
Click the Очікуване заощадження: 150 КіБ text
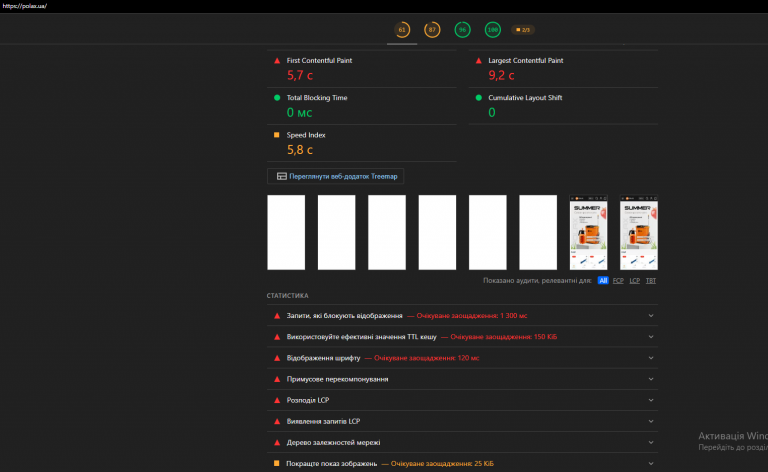pyautogui.click(x=504, y=337)
